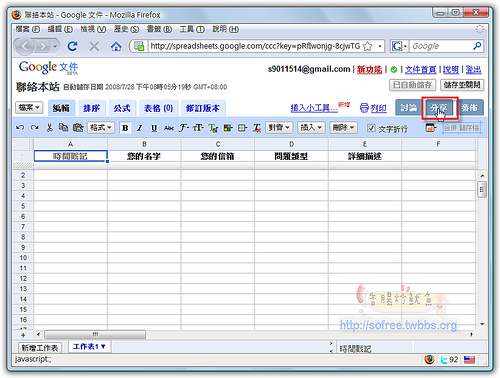Open the 格式 dropdown

[x=101, y=127]
